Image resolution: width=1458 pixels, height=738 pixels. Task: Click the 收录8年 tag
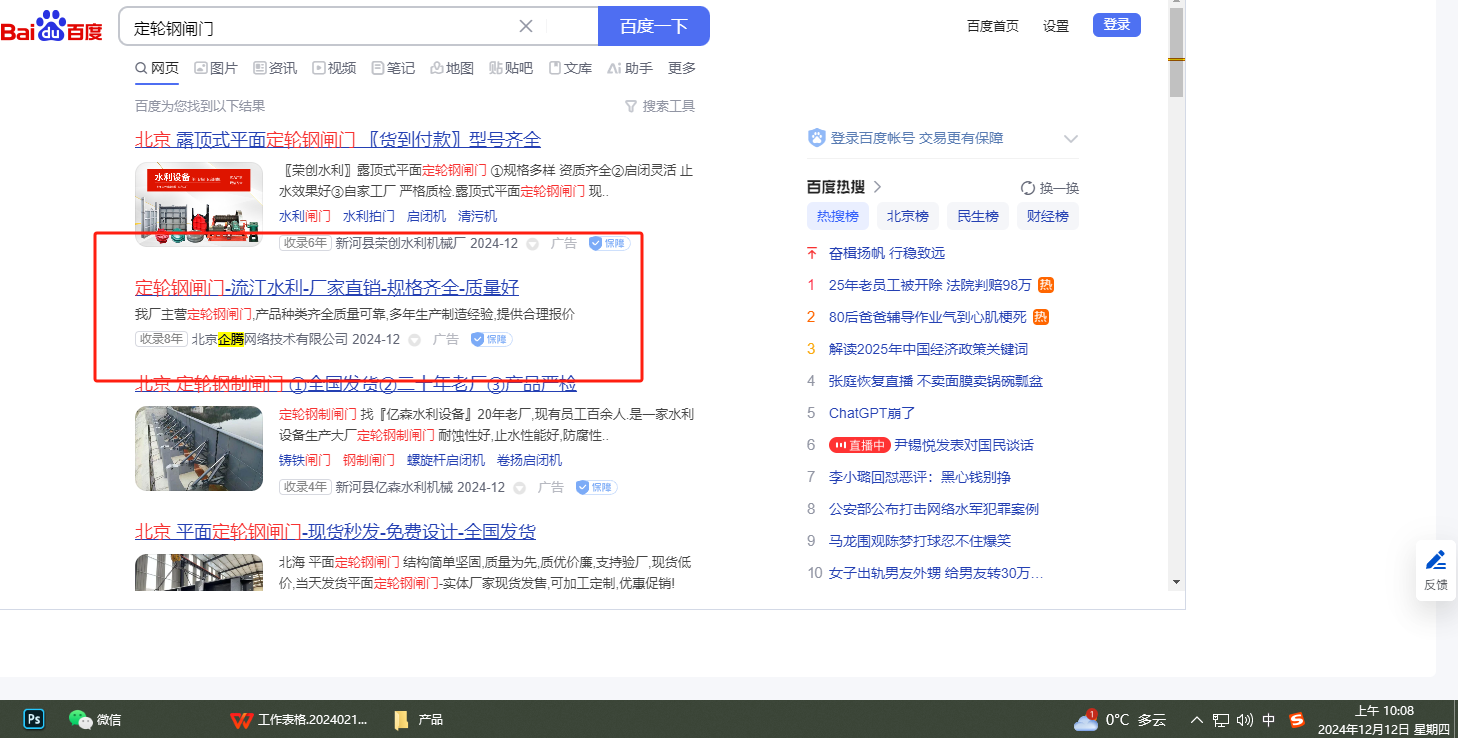(x=161, y=339)
